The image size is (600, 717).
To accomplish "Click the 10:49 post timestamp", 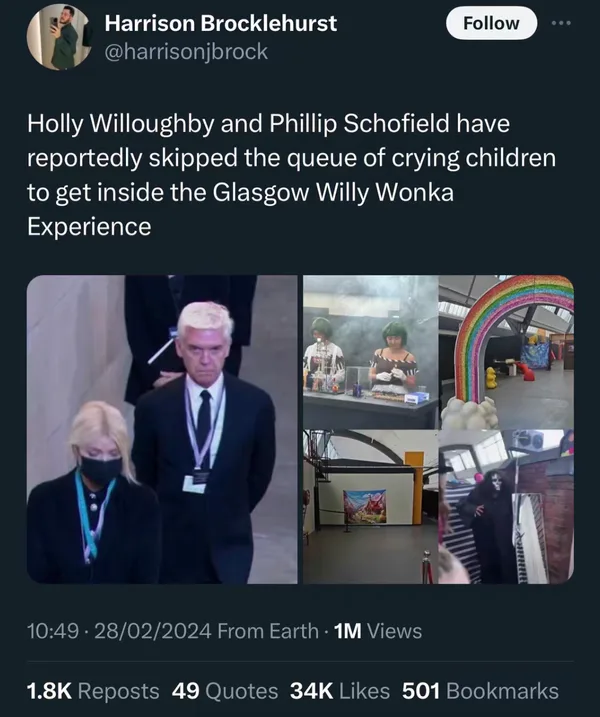I will (x=53, y=631).
